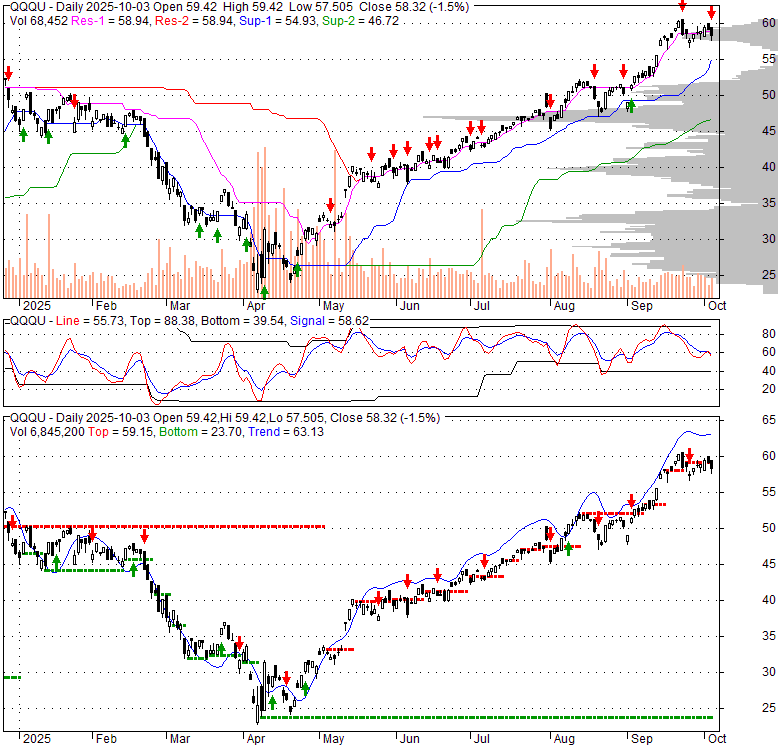Click the Open 59.42 value in bottom chart header

click(x=183, y=418)
